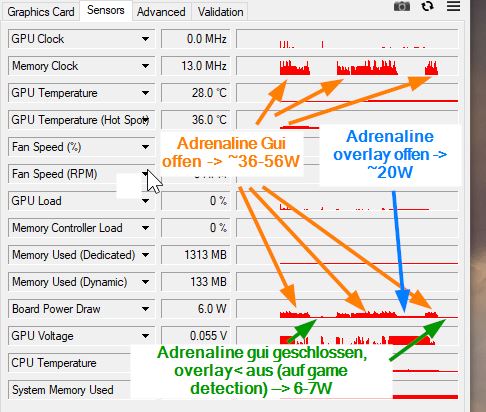Open the Advanced tab
This screenshot has height=412, width=486.
161,12
